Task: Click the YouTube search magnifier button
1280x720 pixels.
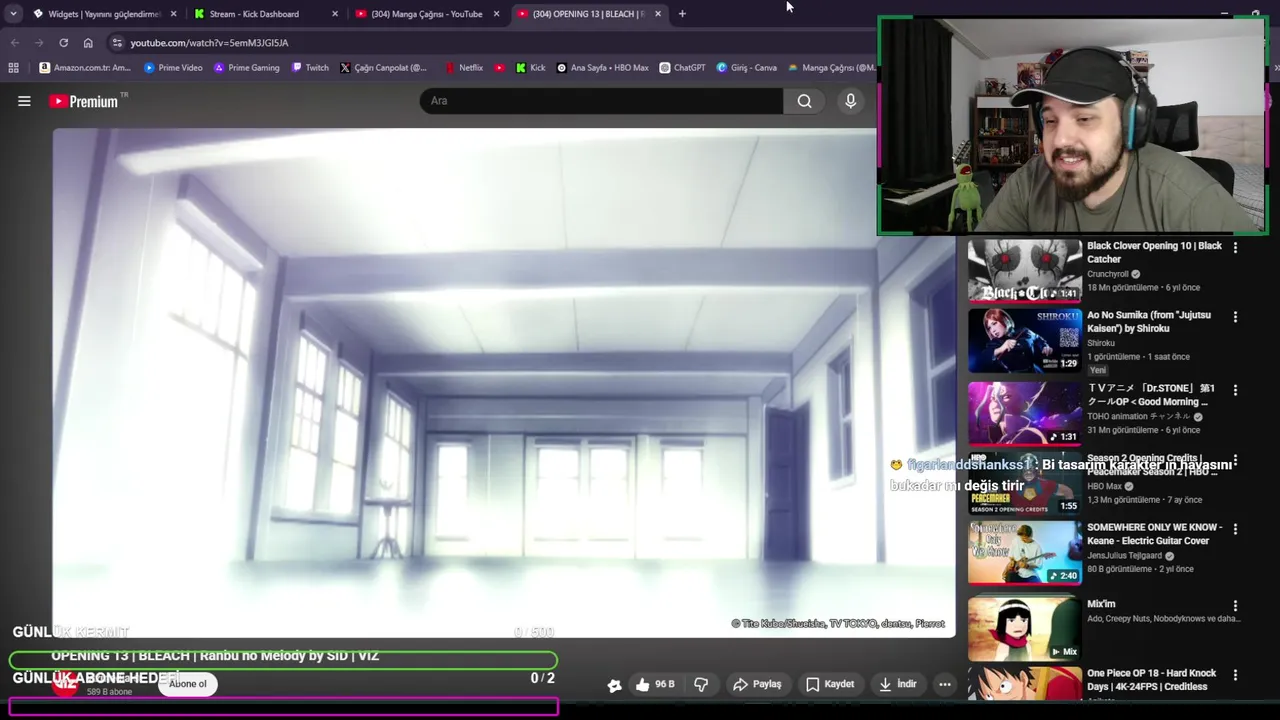Action: (804, 101)
